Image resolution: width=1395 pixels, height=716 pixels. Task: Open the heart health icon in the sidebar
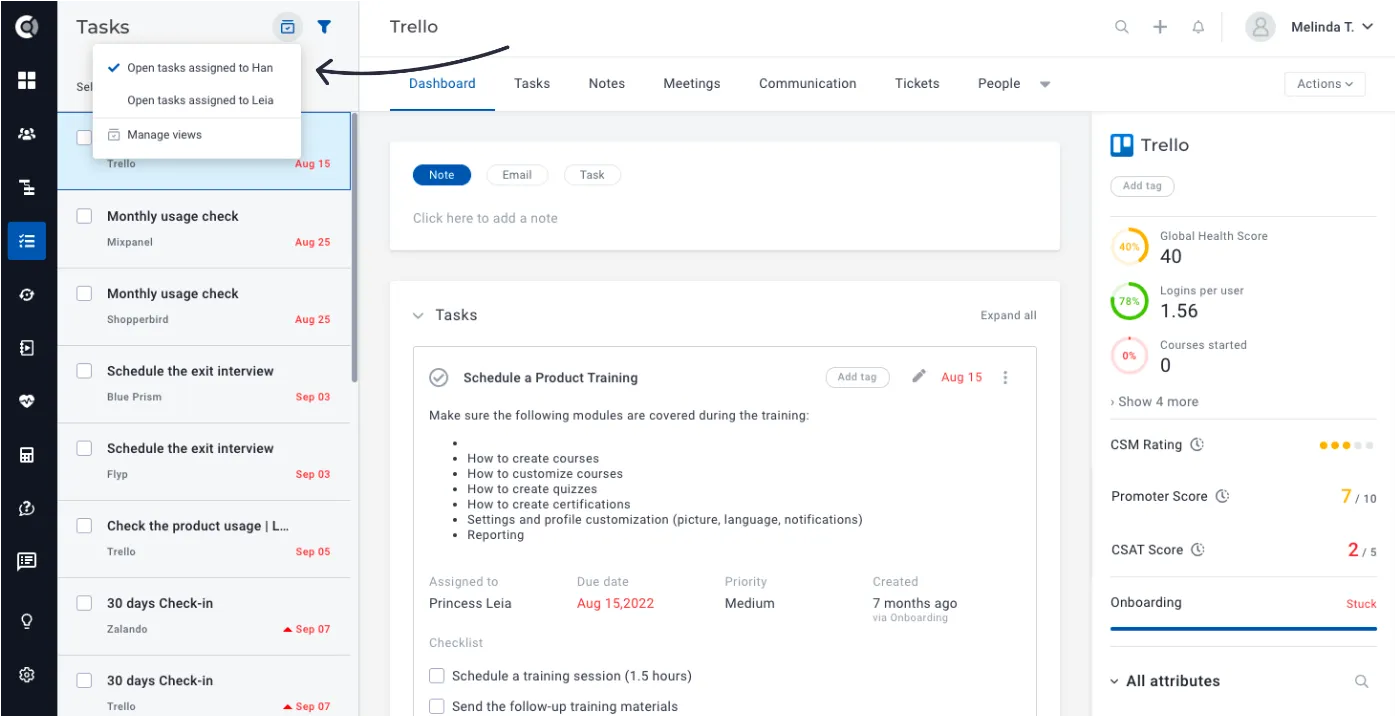pyautogui.click(x=27, y=401)
